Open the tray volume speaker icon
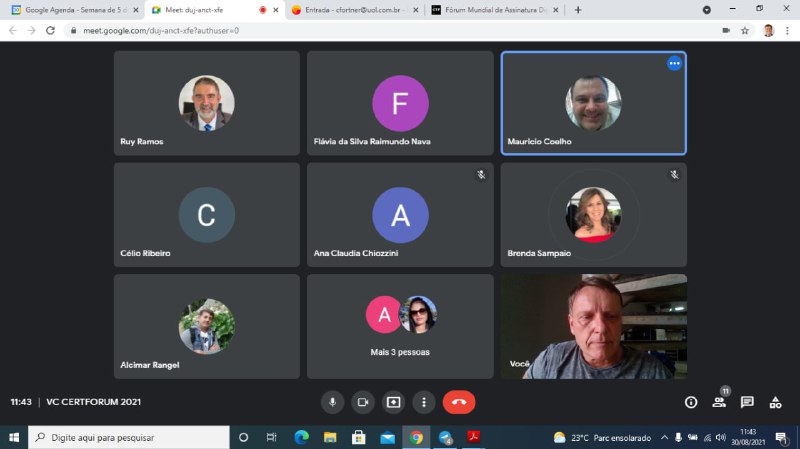This screenshot has height=449, width=800. coord(721,437)
